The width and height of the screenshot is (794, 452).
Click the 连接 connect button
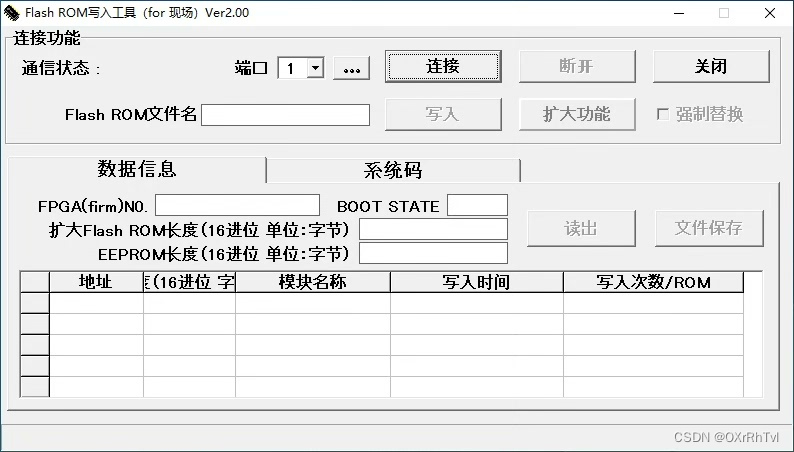(443, 66)
